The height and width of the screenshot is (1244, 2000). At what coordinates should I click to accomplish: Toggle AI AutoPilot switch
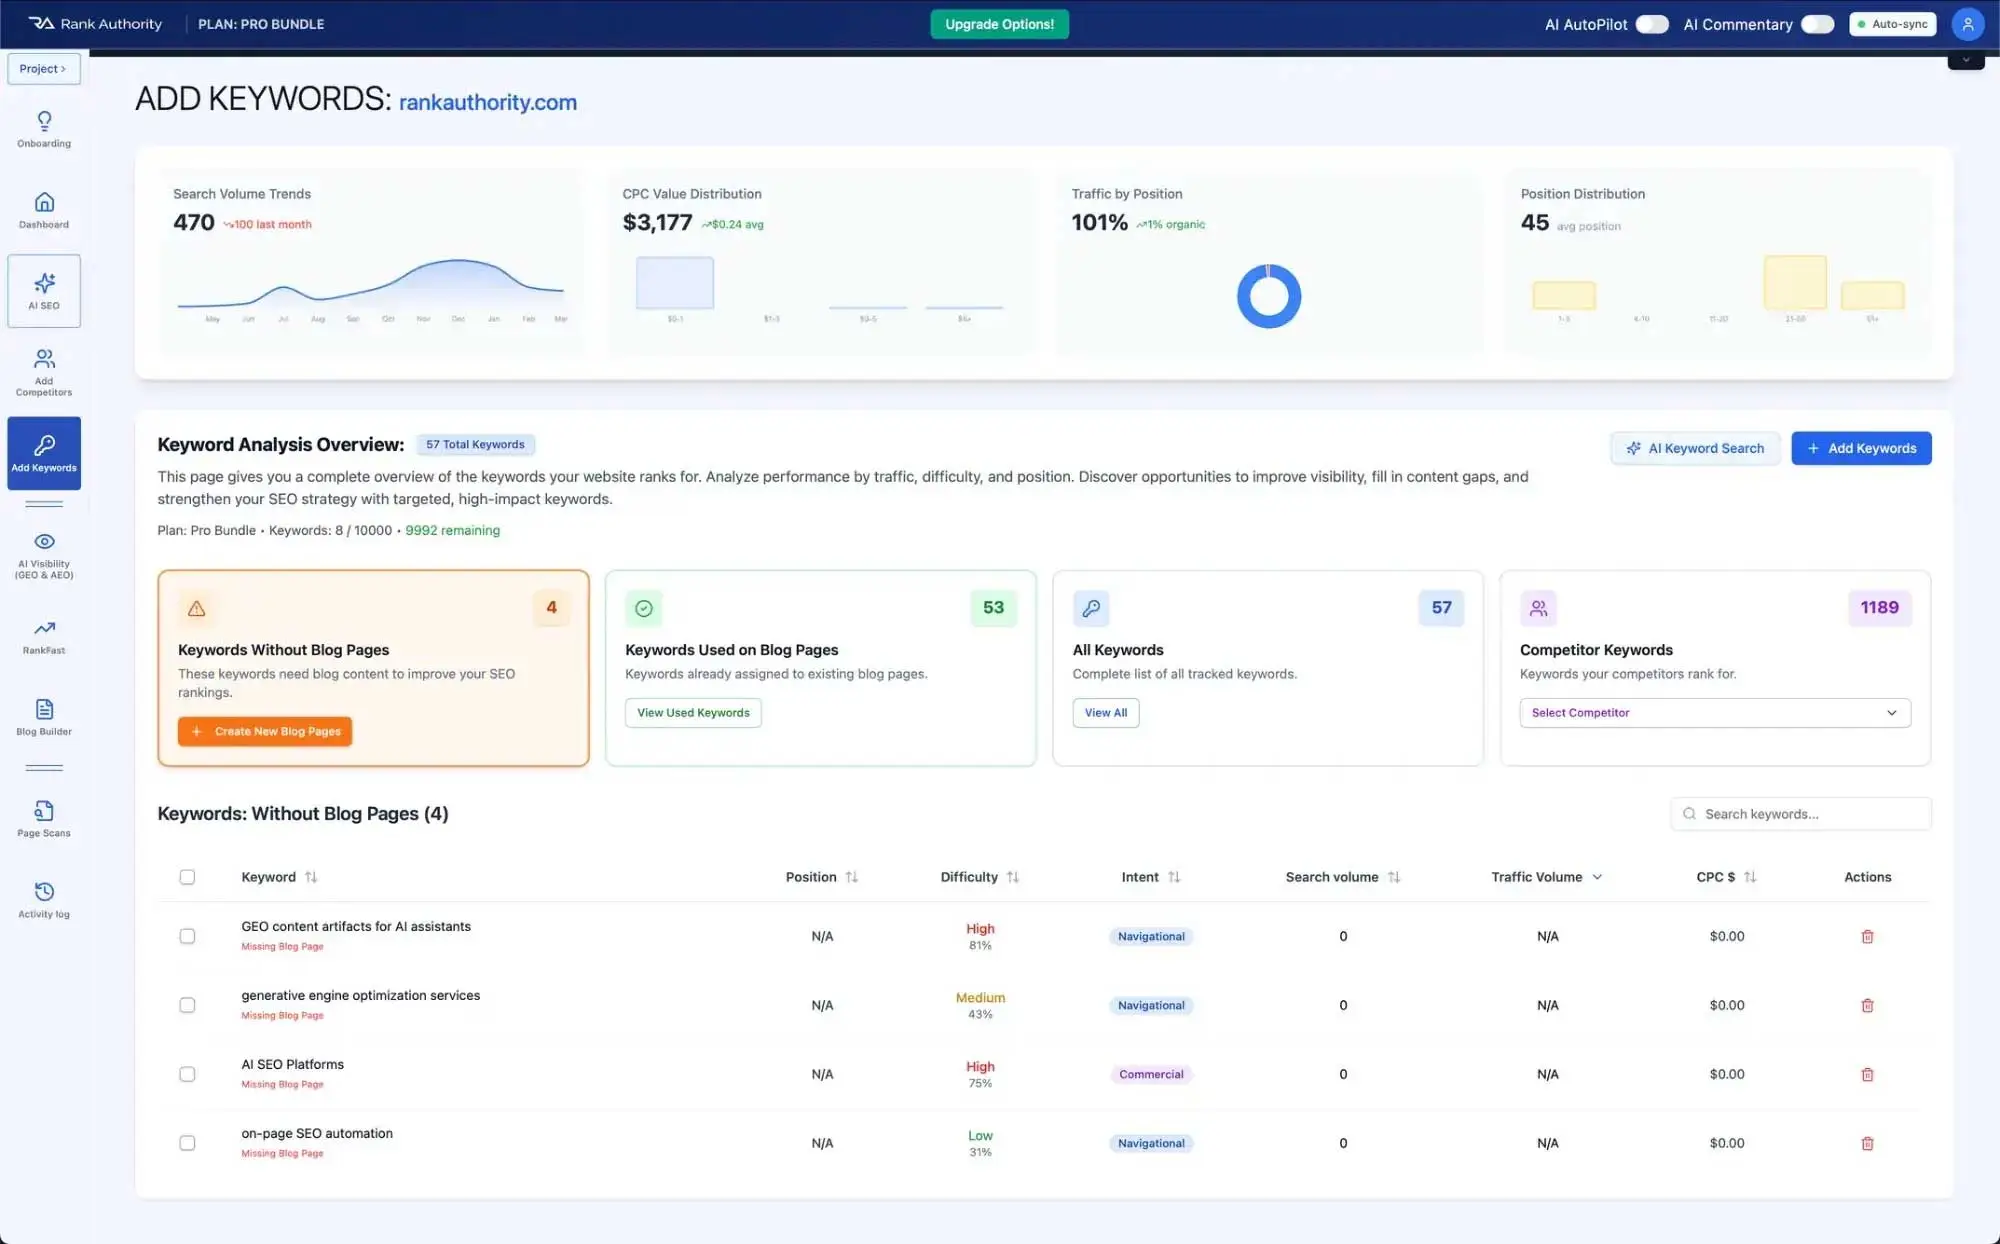pyautogui.click(x=1652, y=24)
